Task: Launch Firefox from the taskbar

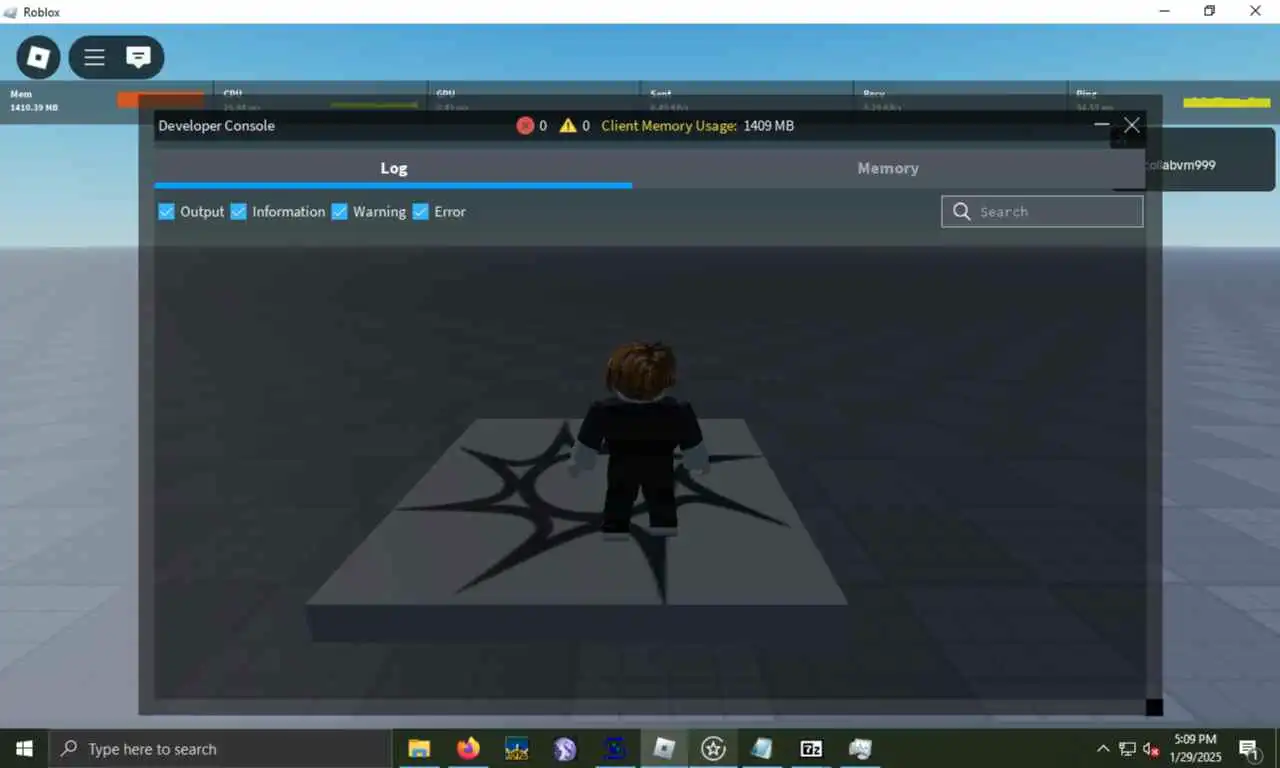Action: [468, 748]
